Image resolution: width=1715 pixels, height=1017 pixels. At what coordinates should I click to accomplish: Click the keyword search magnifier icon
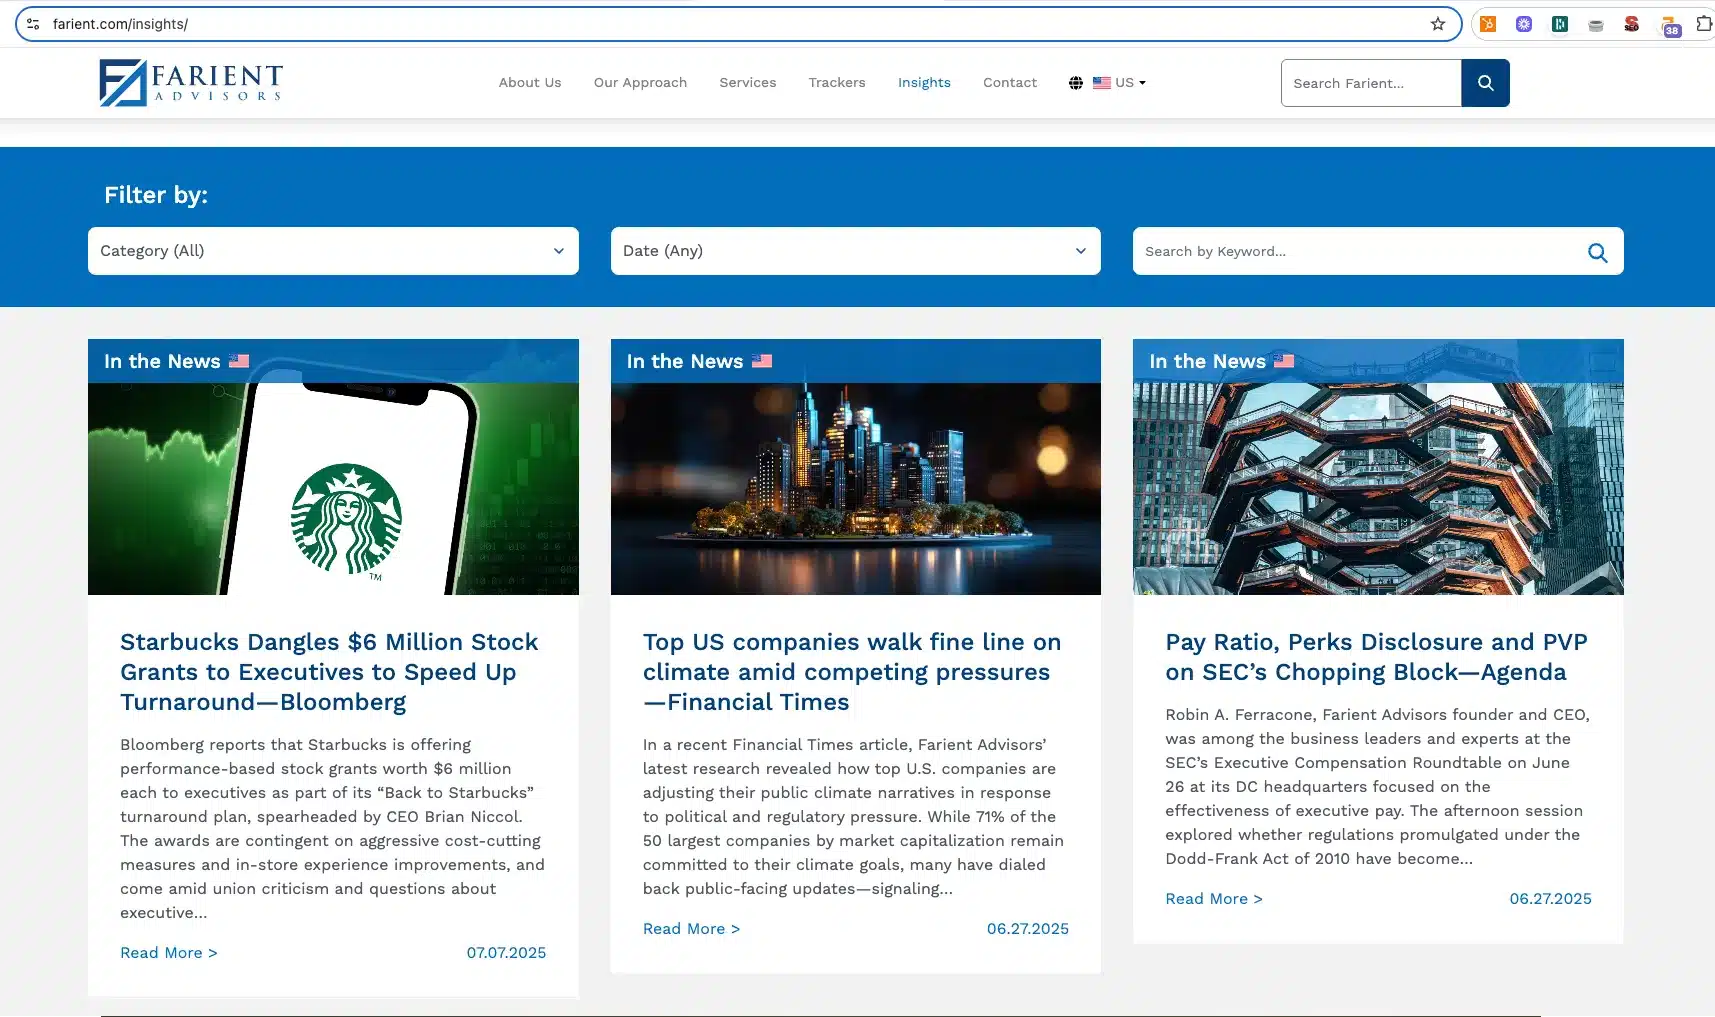click(1597, 252)
